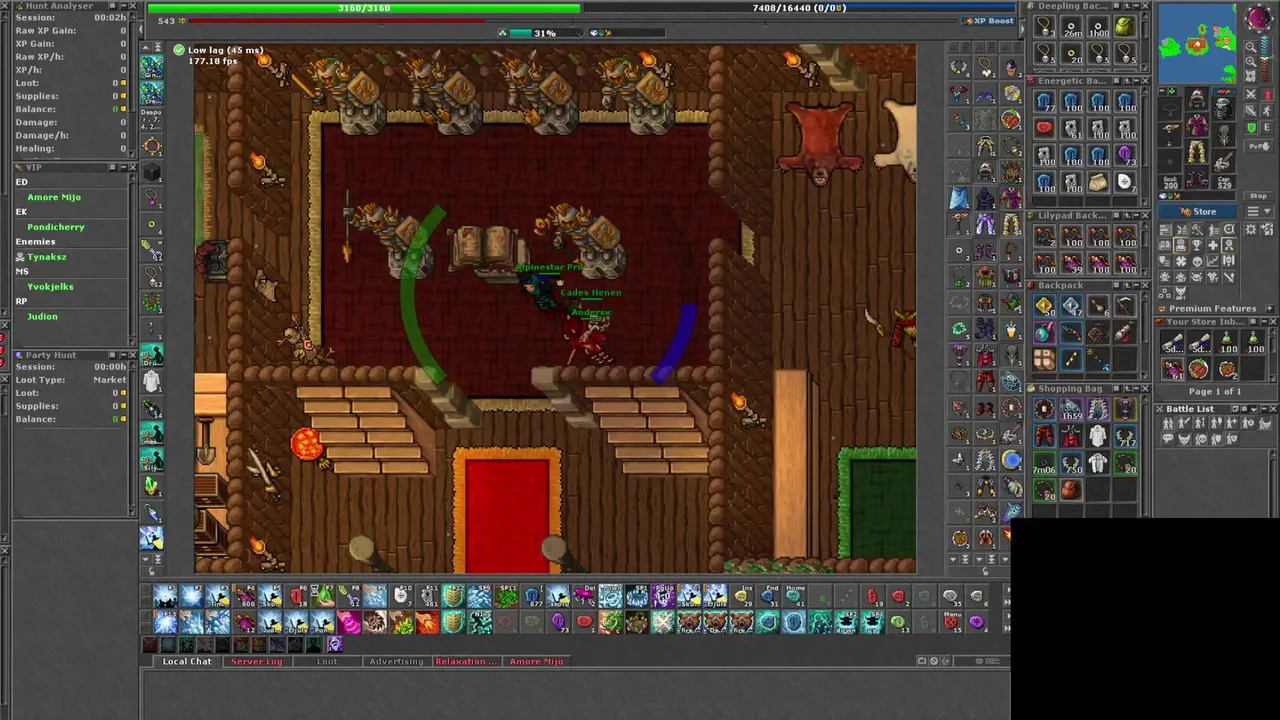Click the helmet equipment slot
Screen dimensions: 1280x720
click(1197, 98)
